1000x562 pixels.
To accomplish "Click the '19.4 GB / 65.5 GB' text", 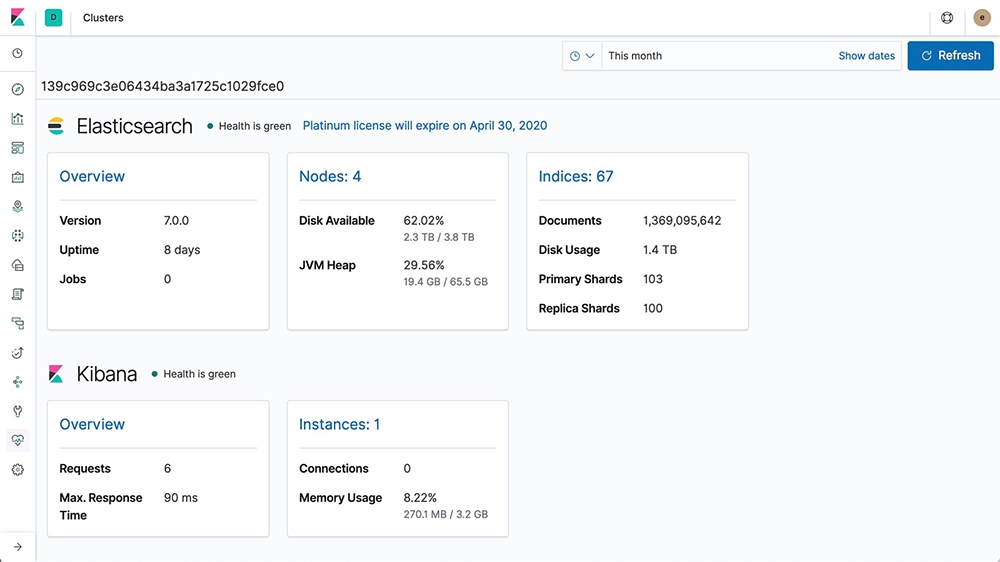I will tap(445, 281).
